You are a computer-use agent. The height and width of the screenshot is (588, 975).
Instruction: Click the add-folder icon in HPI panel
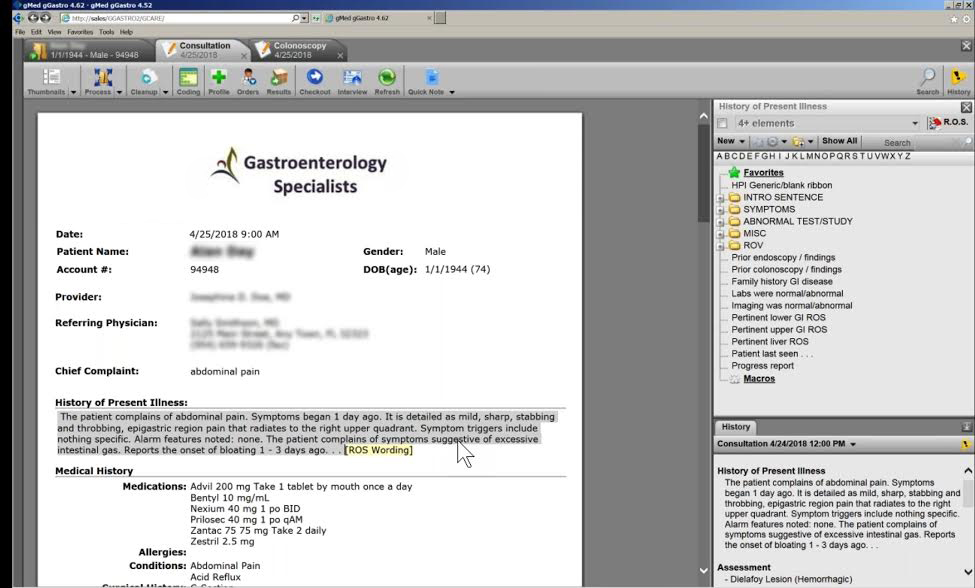(x=798, y=142)
